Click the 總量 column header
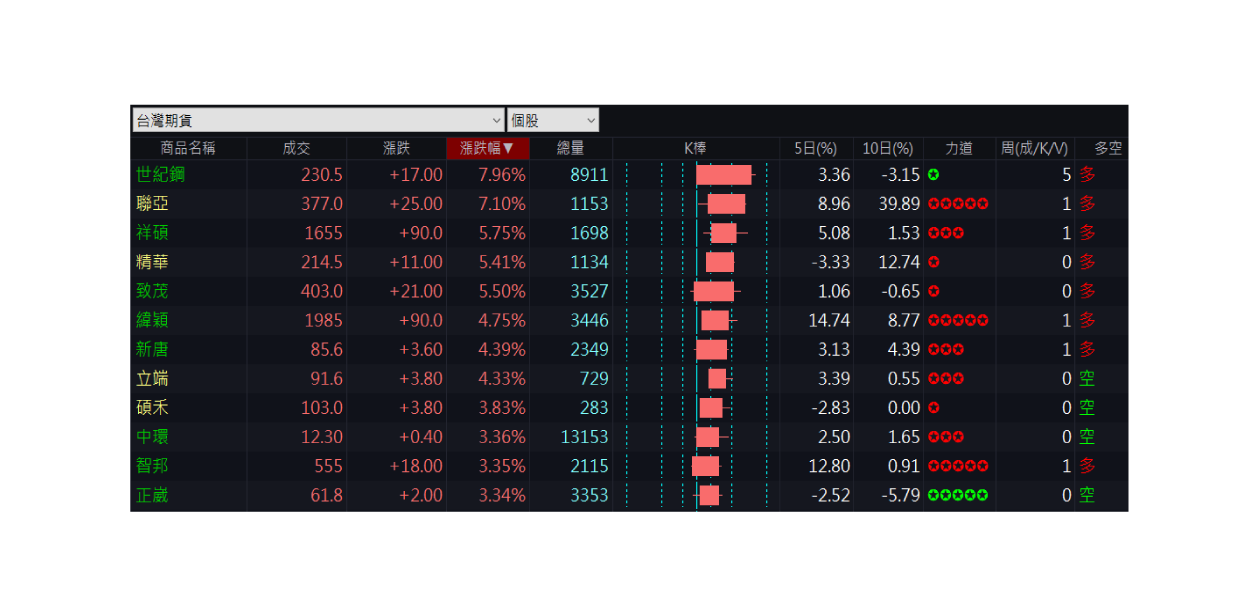Image resolution: width=1257 pixels, height=615 pixels. click(x=570, y=148)
